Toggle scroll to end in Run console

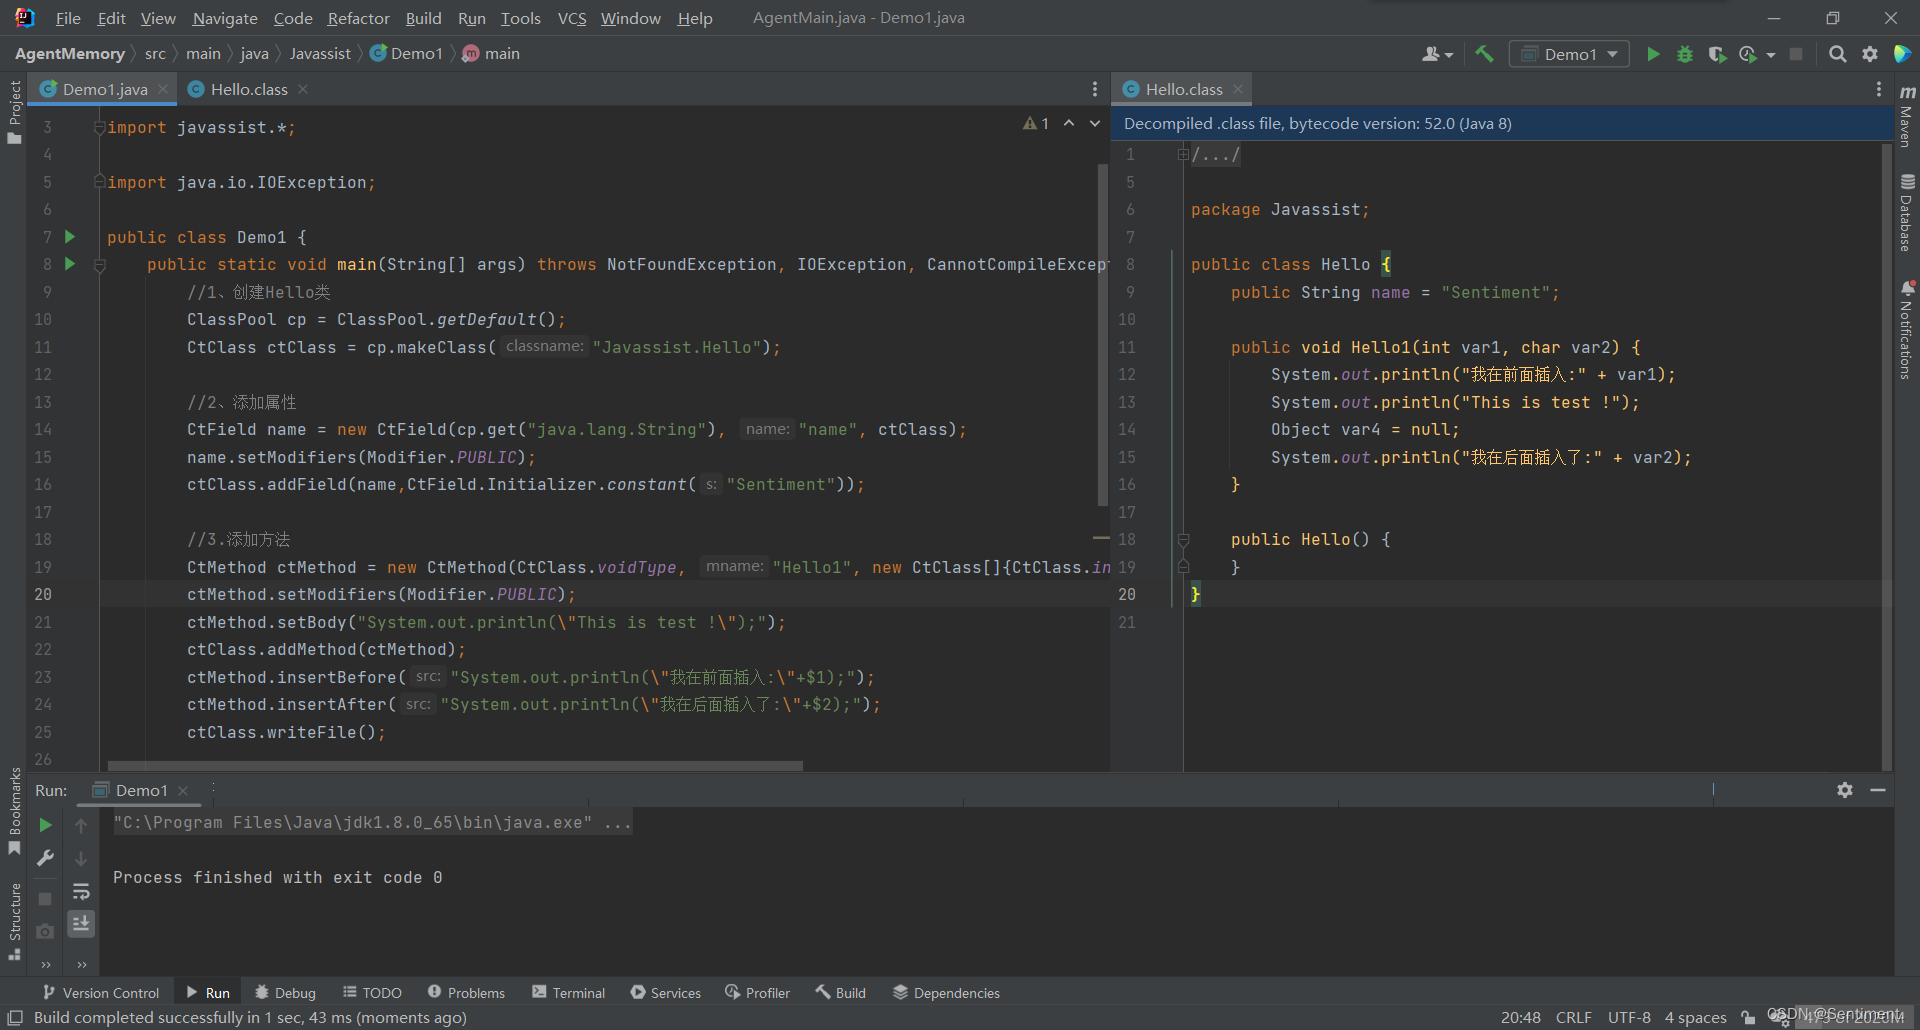[x=81, y=923]
